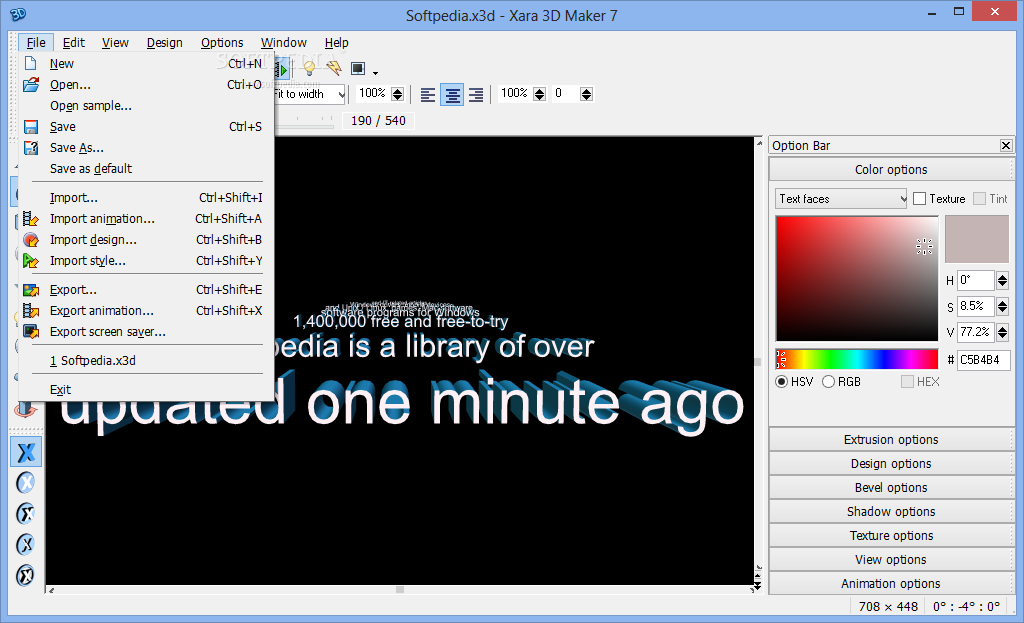
Task: Adjust the V value stepper arrows
Action: [1002, 332]
